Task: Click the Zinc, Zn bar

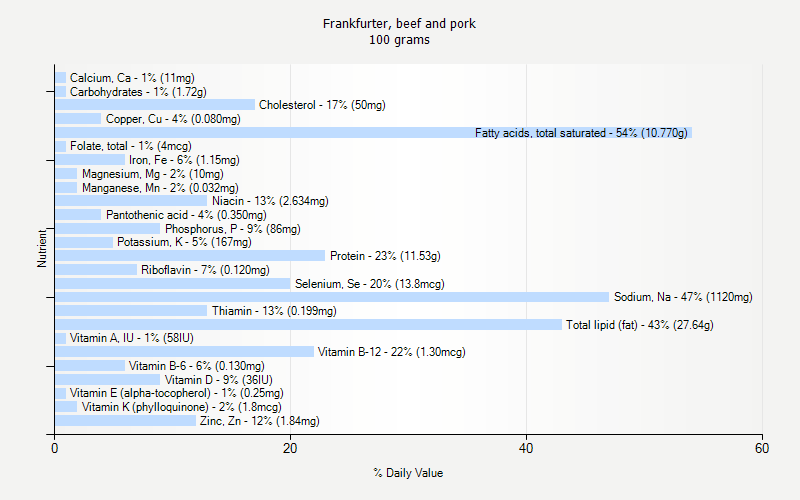Action: pos(125,421)
